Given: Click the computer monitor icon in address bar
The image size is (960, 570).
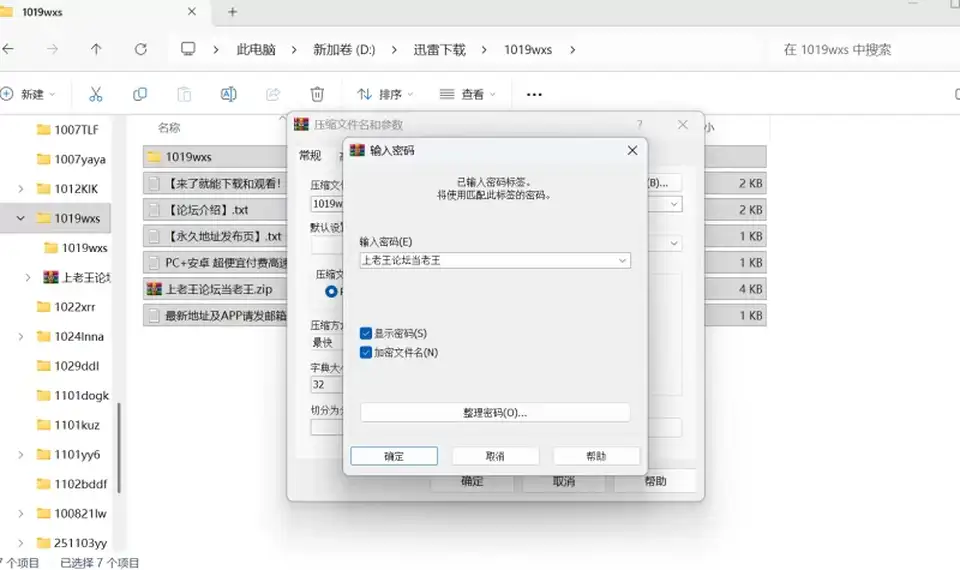Looking at the screenshot, I should click(x=188, y=49).
